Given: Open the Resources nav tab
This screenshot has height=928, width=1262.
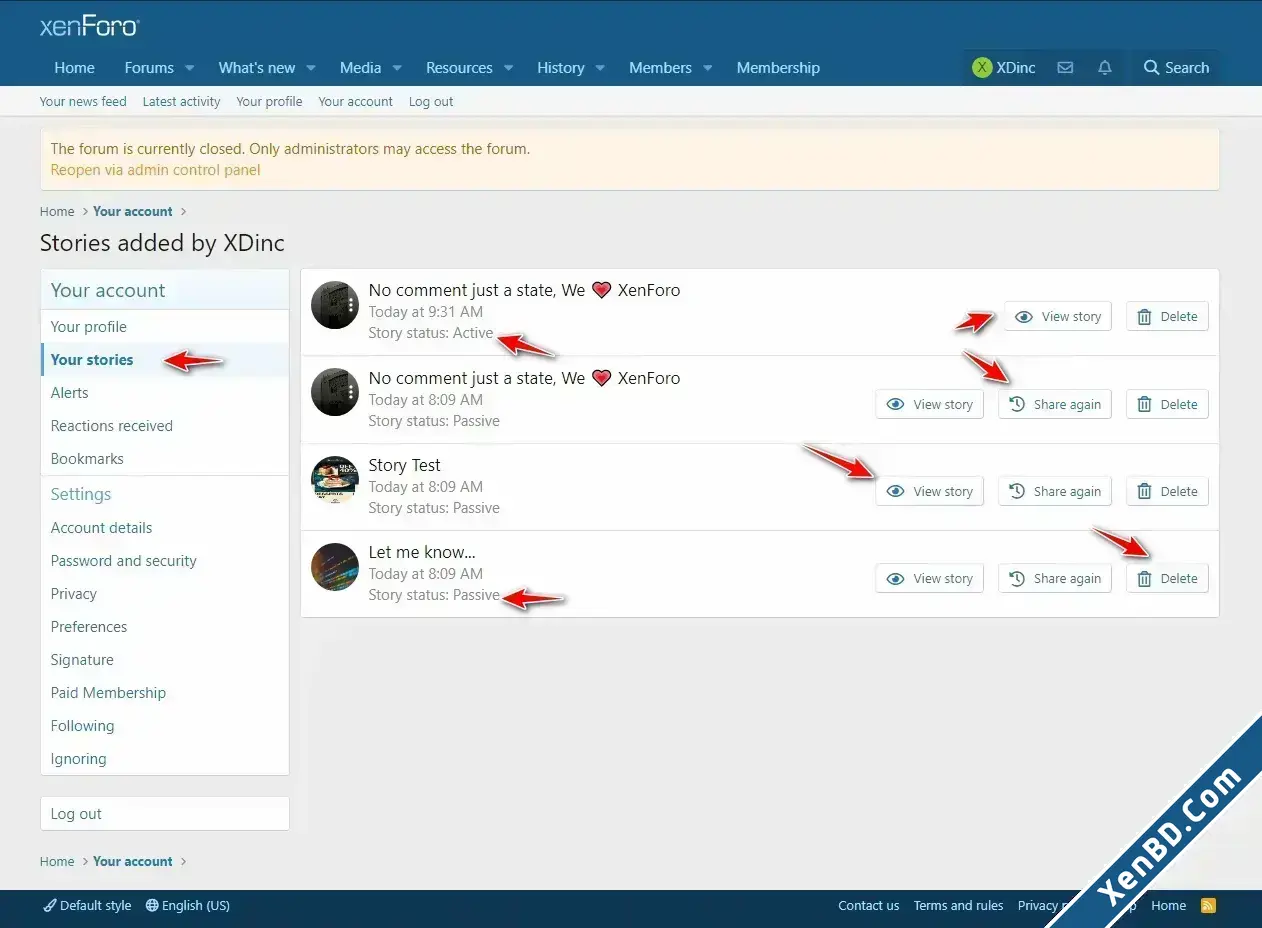Looking at the screenshot, I should pos(459,68).
